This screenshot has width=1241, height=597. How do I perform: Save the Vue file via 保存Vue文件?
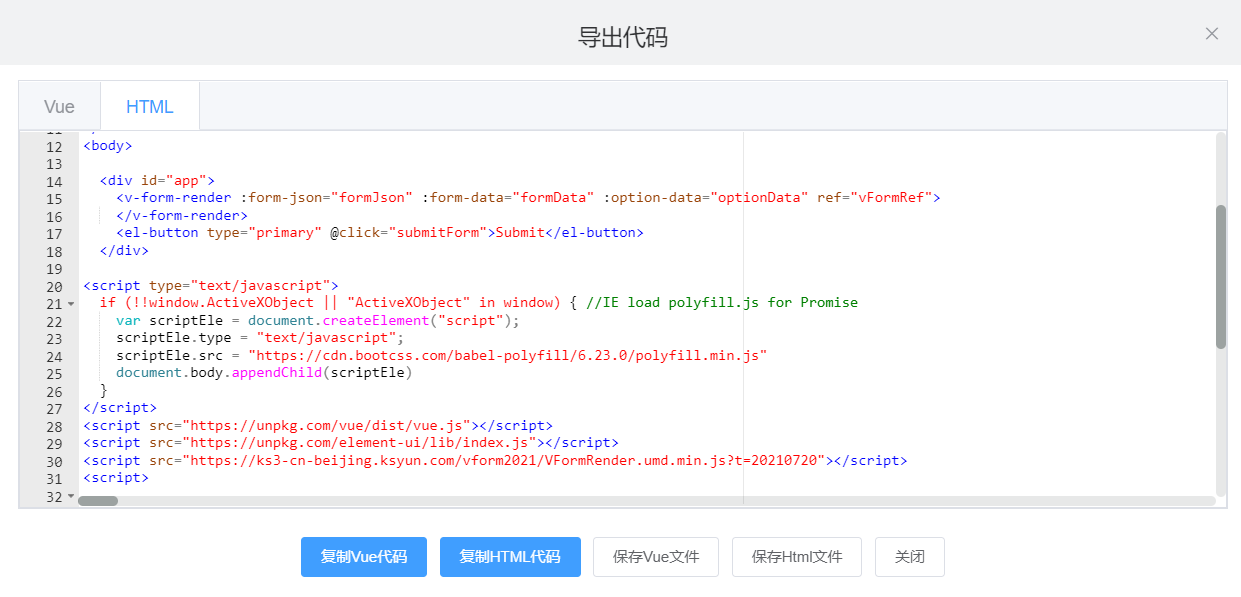656,557
